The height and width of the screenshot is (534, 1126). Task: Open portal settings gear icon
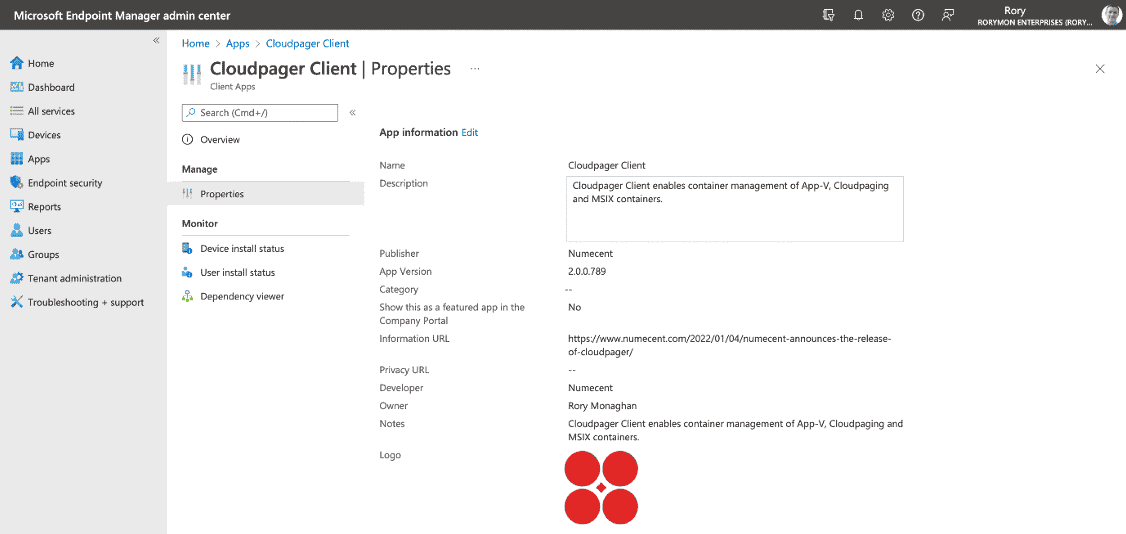[x=888, y=15]
